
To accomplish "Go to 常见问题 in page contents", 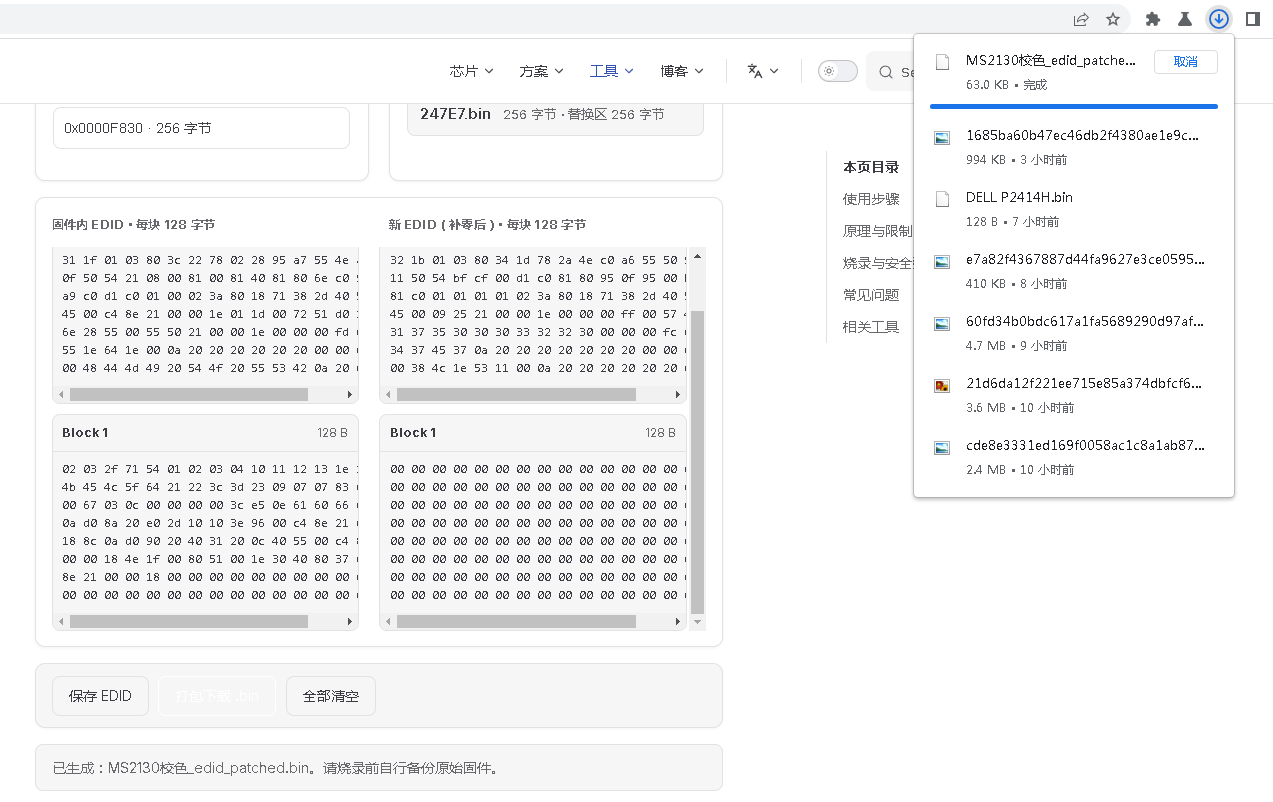I will coord(871,295).
